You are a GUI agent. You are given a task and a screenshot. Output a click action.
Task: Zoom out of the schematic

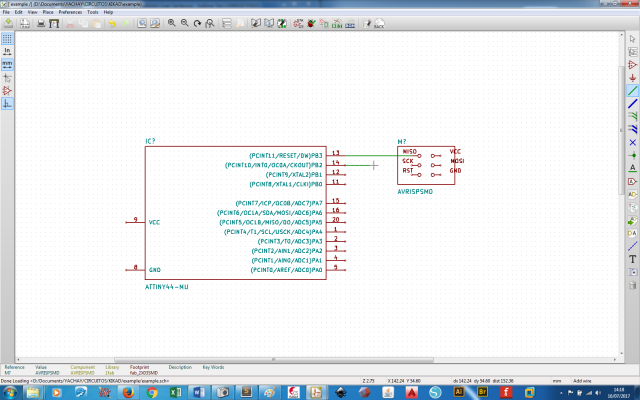(185, 23)
